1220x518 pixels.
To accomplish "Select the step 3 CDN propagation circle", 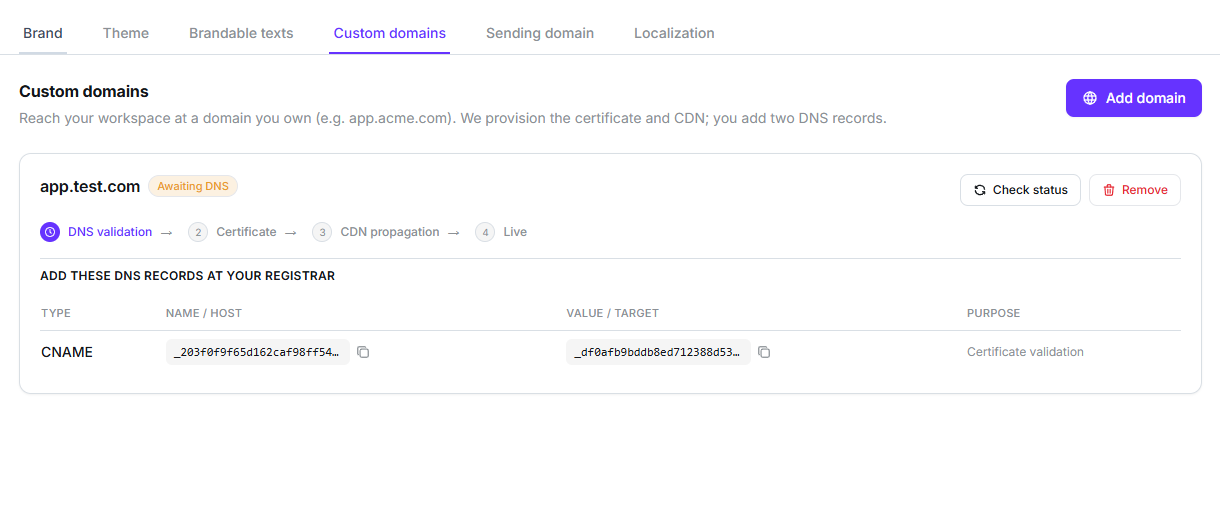I will [322, 232].
